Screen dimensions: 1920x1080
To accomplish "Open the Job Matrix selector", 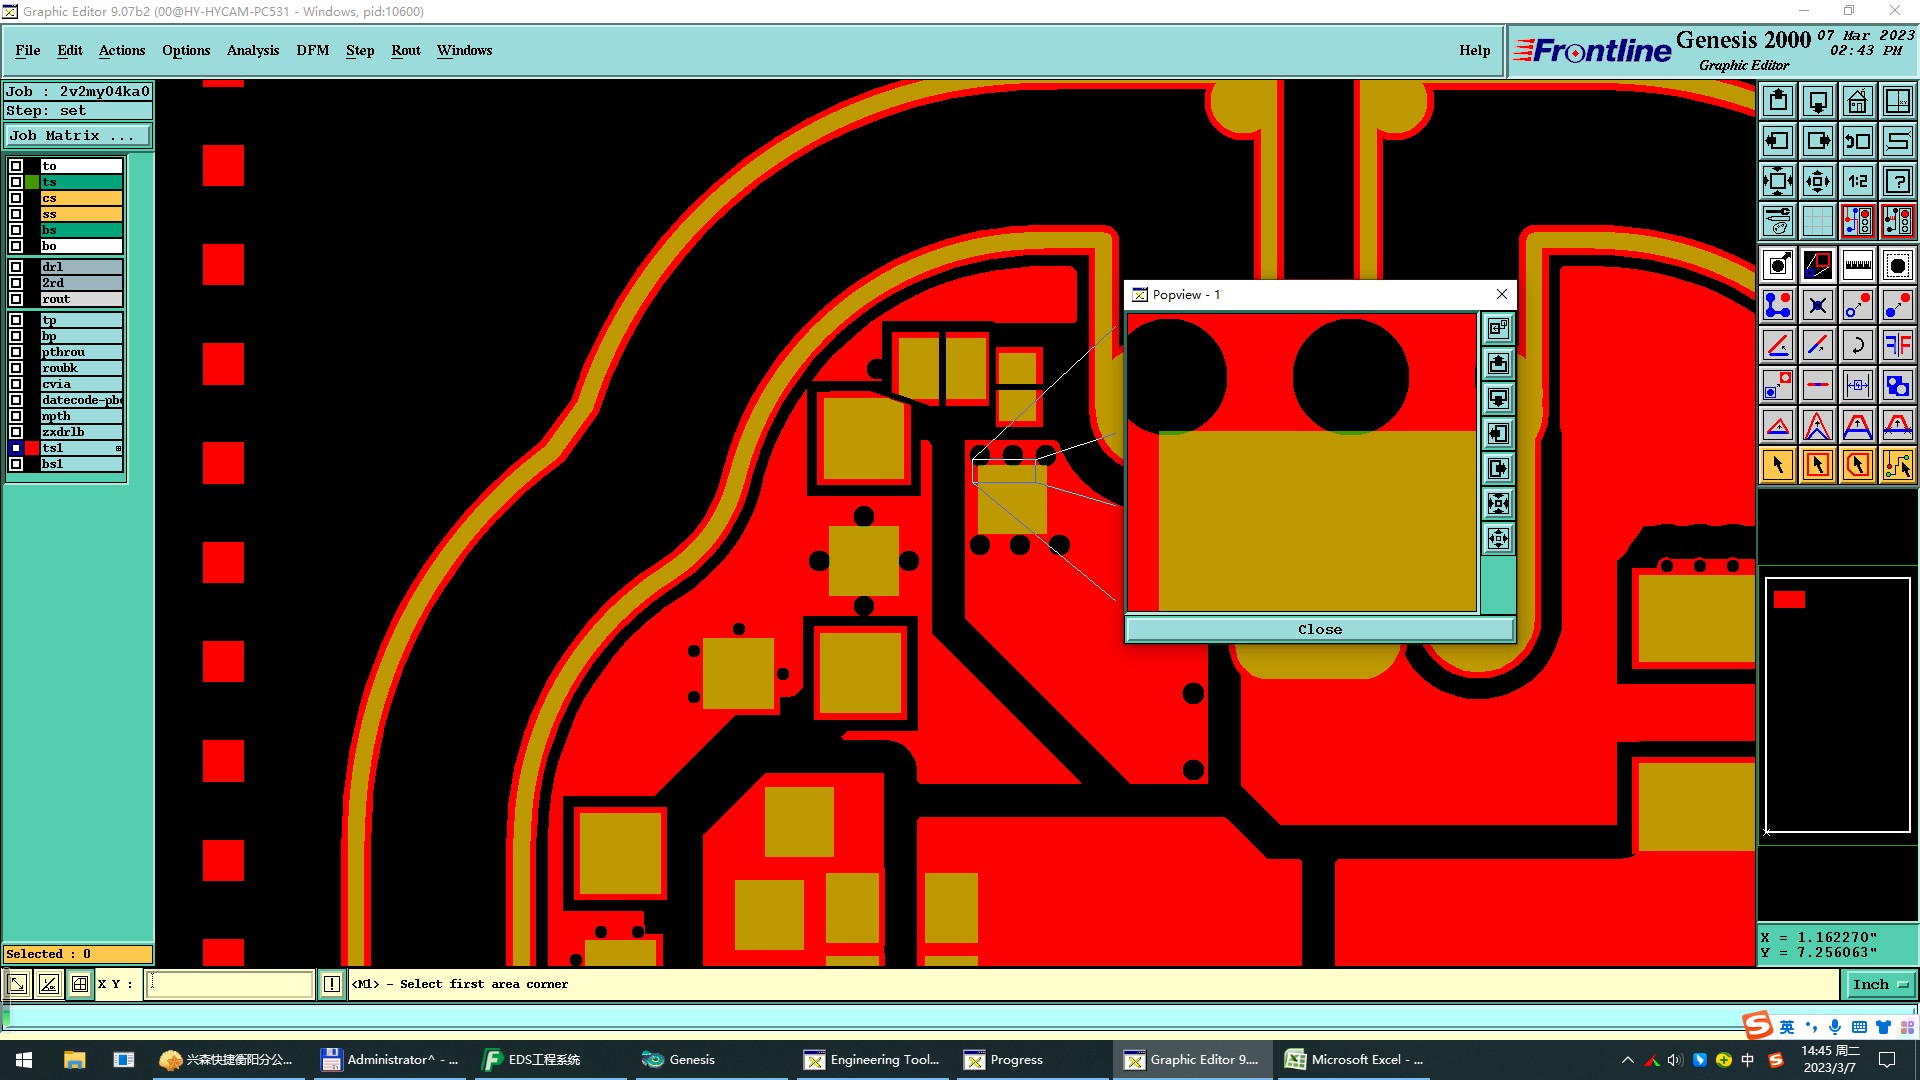I will coord(78,136).
